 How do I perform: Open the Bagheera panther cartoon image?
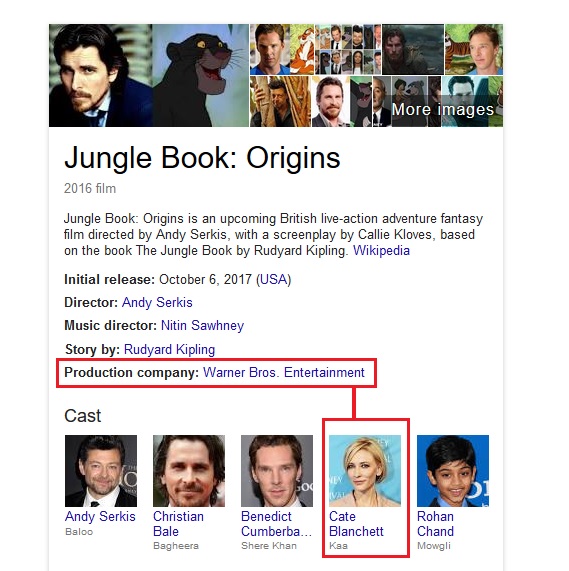click(201, 75)
